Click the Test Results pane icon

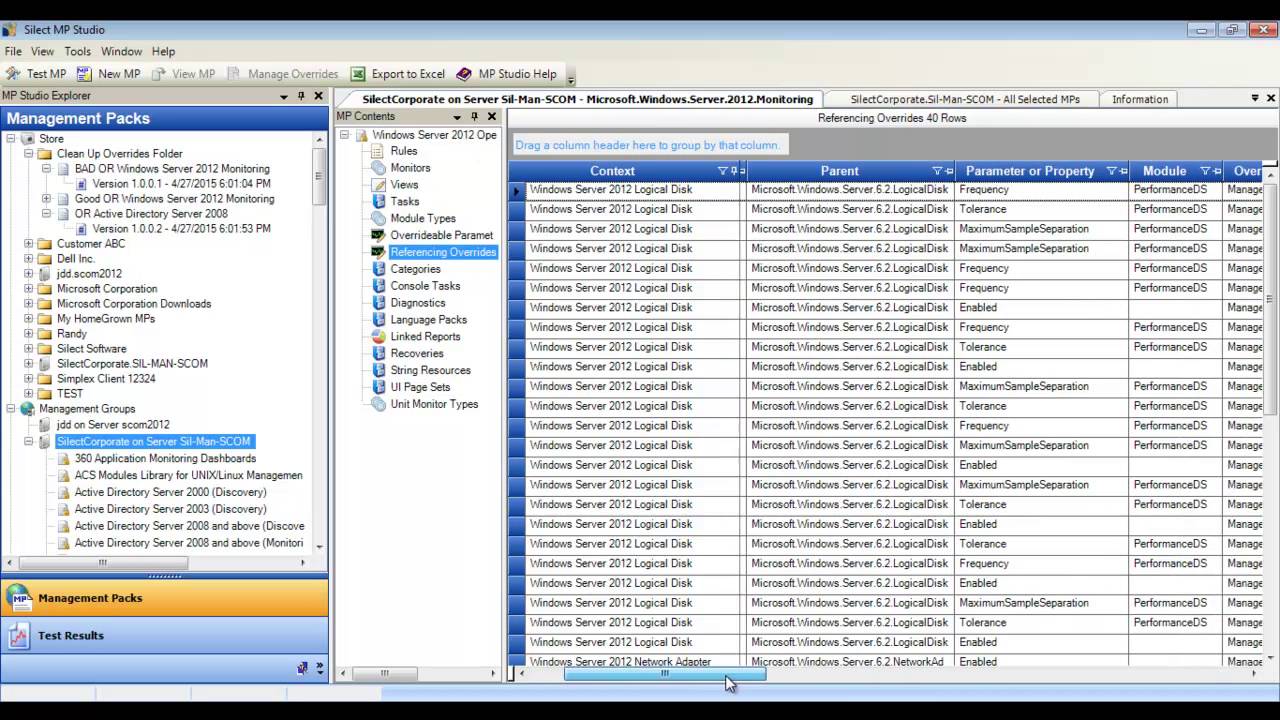point(18,636)
